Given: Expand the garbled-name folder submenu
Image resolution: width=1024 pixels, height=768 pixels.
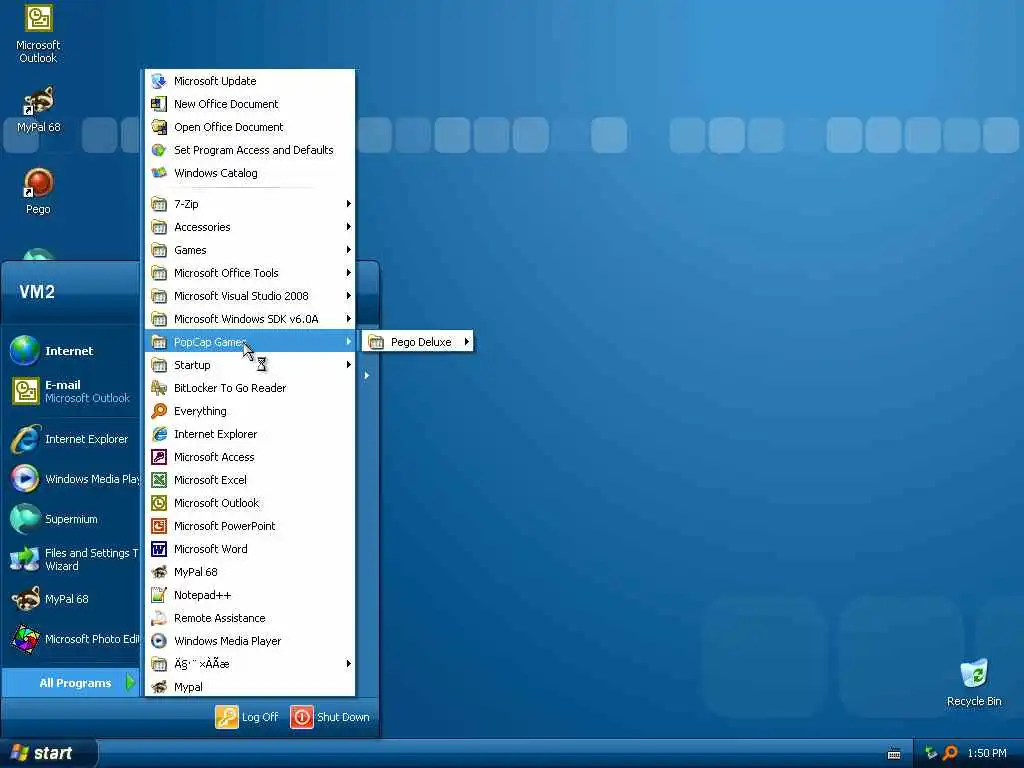Looking at the screenshot, I should click(x=251, y=664).
